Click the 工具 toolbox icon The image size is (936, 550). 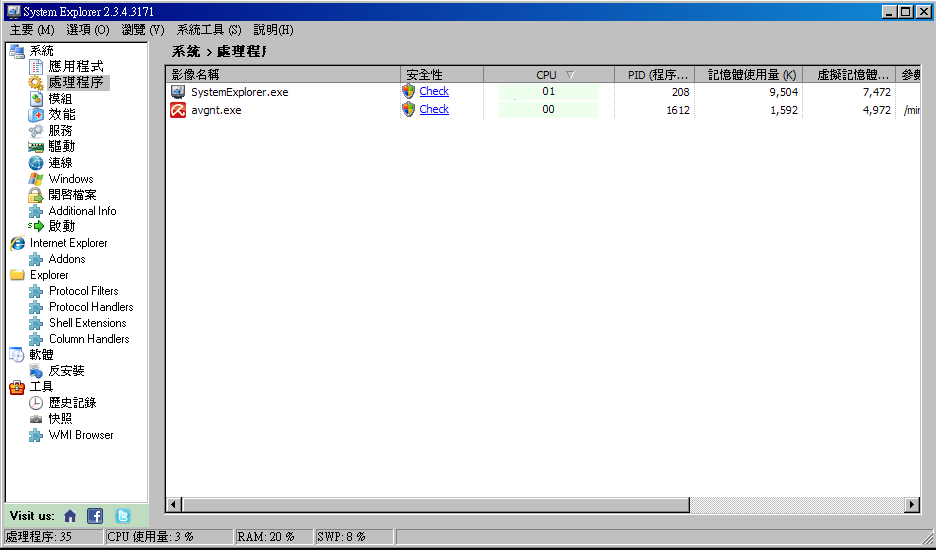pos(17,387)
